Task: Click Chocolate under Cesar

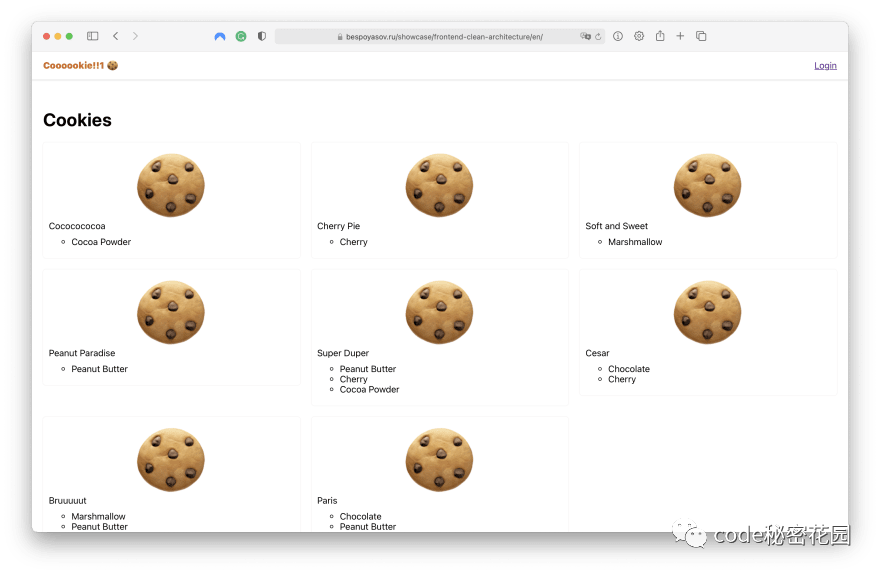Action: click(x=629, y=369)
